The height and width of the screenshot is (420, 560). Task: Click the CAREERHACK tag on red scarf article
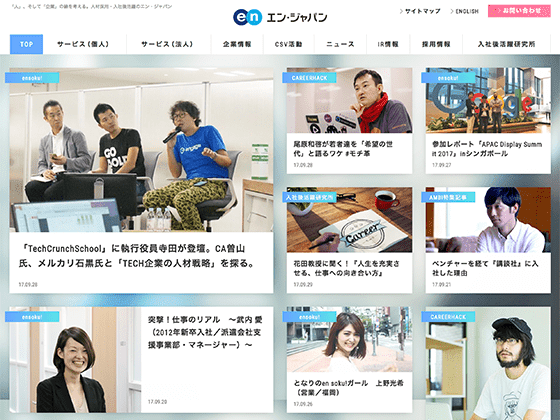click(309, 78)
